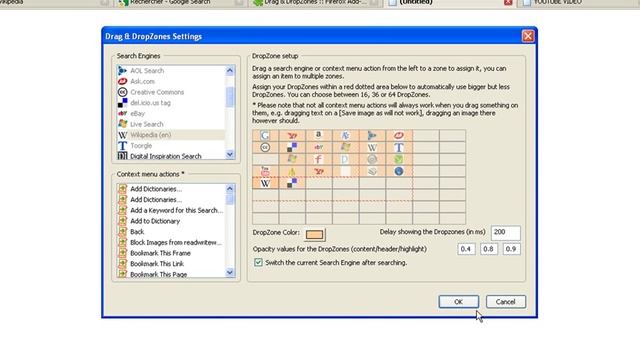The width and height of the screenshot is (640, 360).
Task: Select 'Bookmark This Page' action
Action: click(x=170, y=274)
